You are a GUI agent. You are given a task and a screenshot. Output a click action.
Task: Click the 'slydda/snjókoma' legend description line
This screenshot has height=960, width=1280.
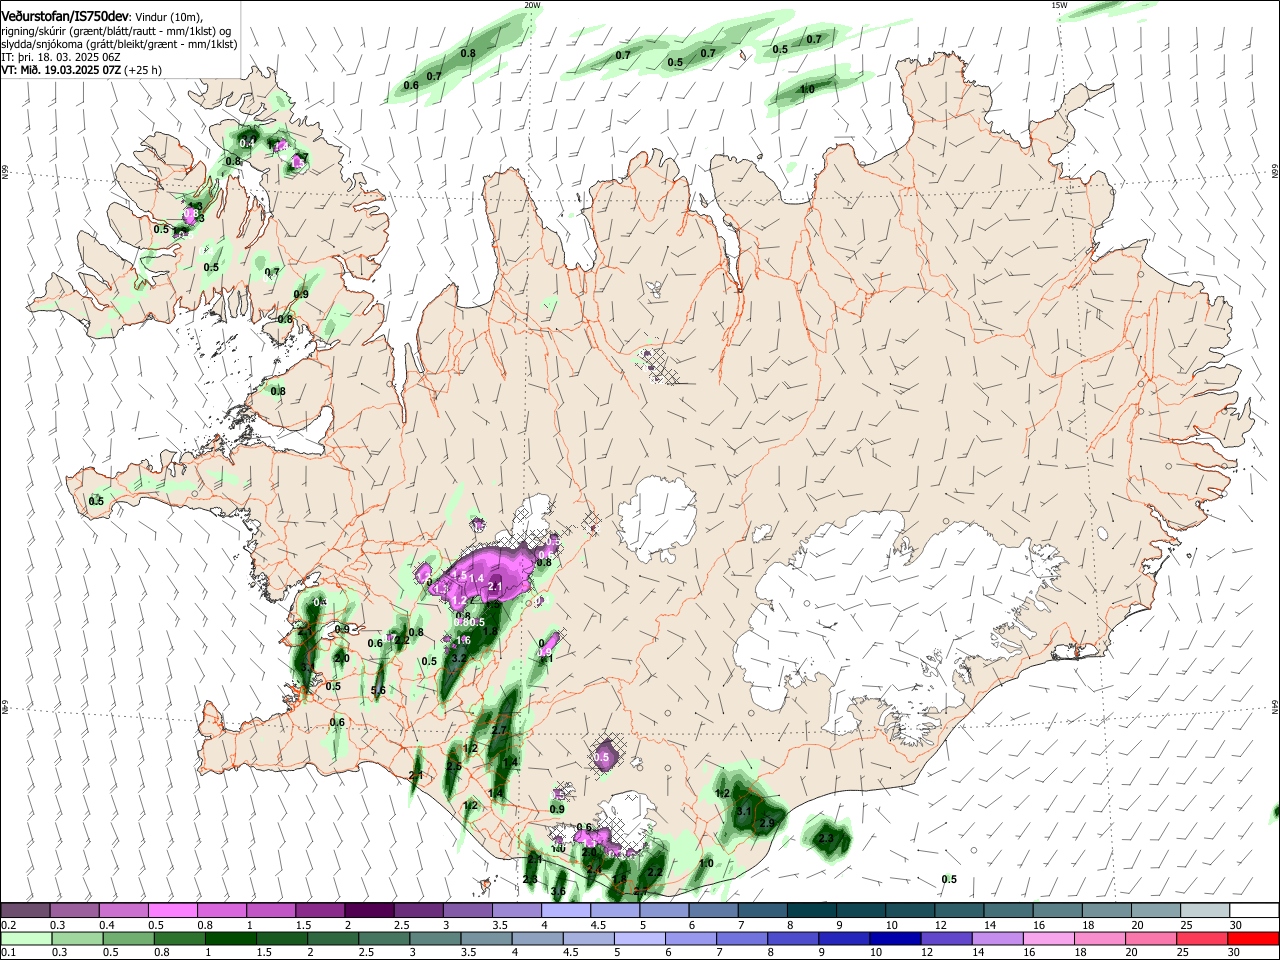tap(119, 44)
